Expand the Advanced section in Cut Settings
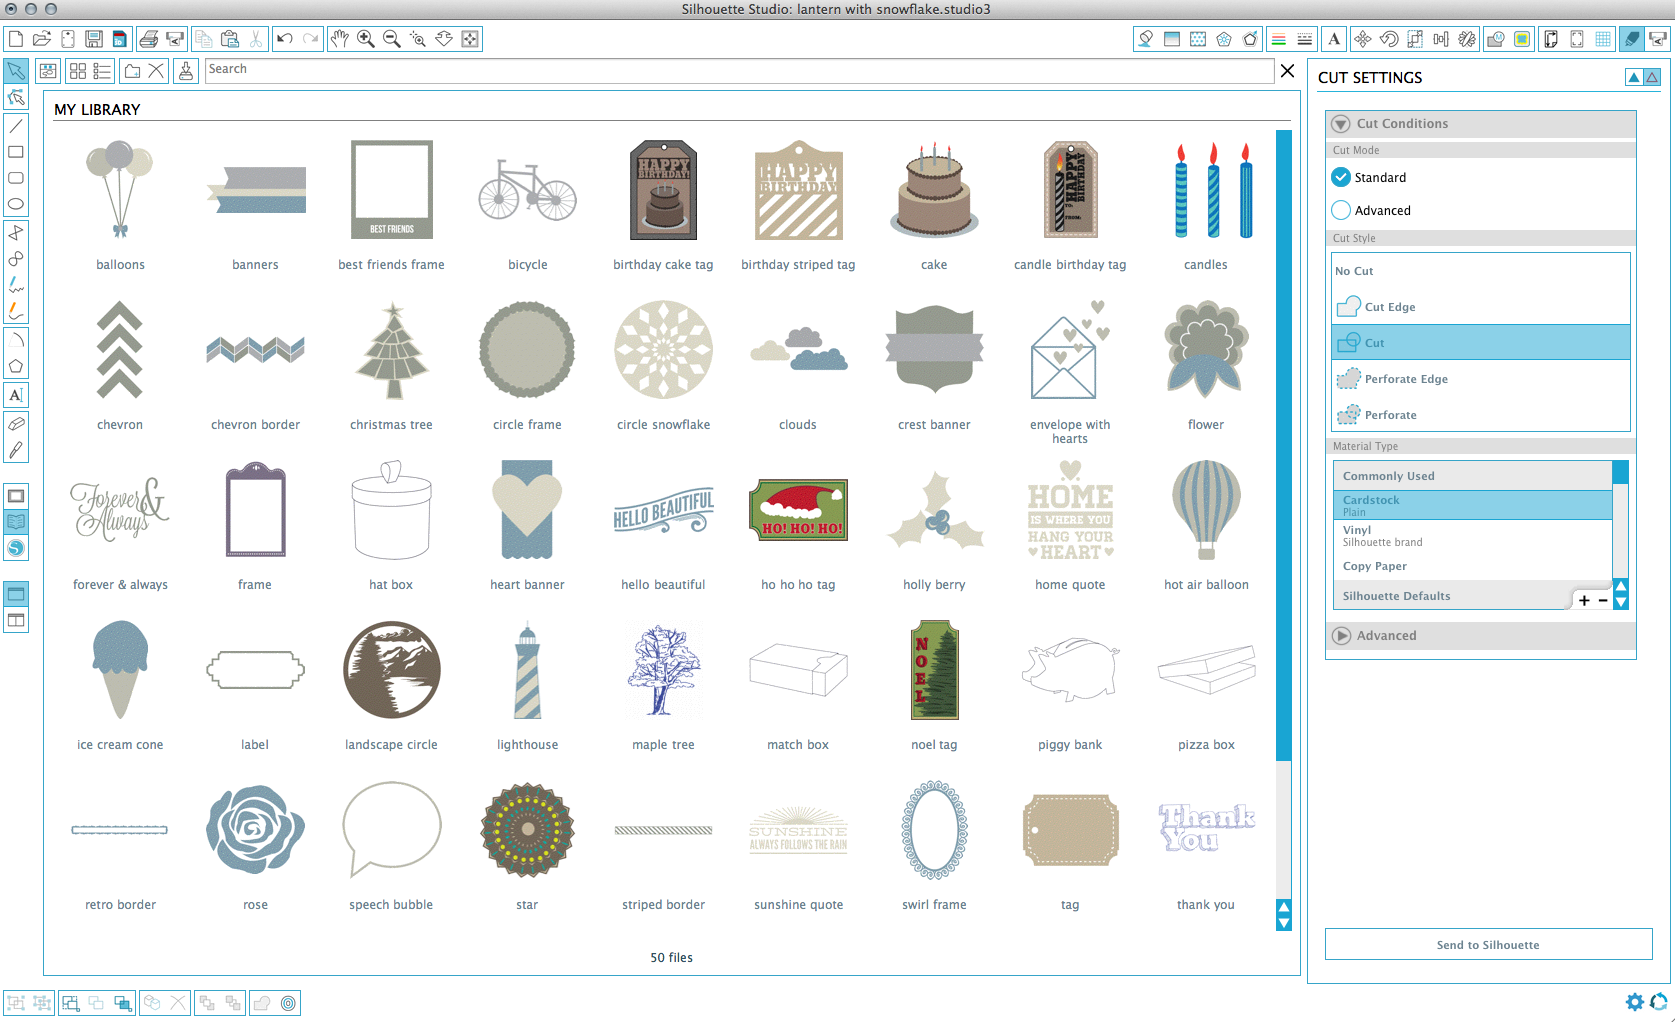 [1341, 635]
